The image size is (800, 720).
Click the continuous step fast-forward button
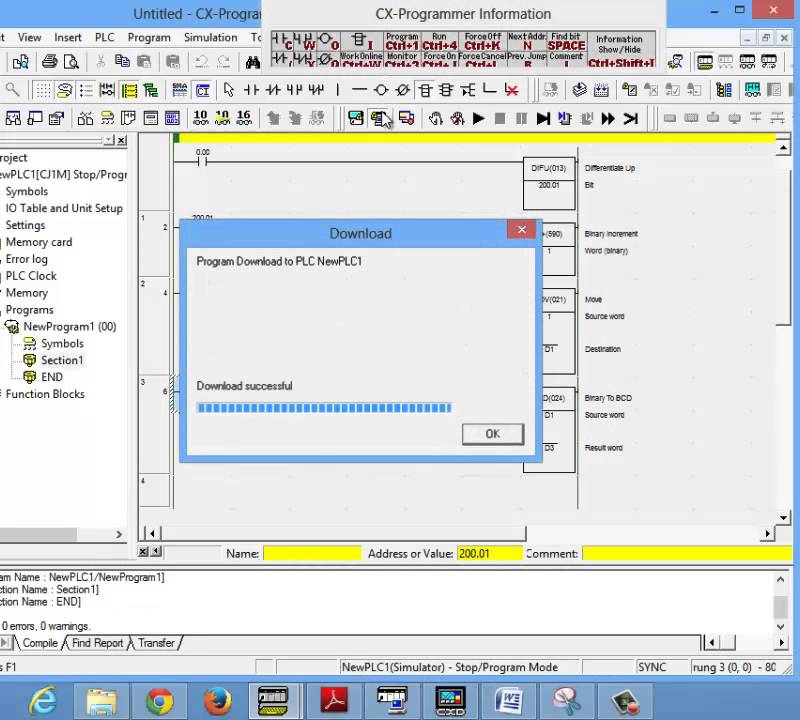tap(608, 119)
